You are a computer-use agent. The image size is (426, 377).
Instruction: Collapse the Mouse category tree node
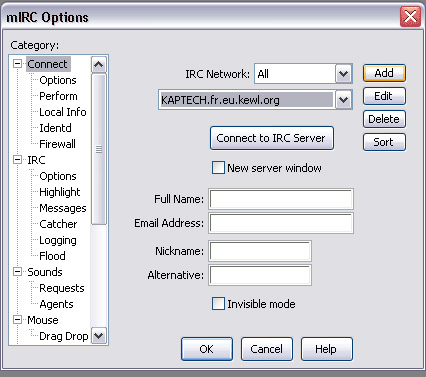[x=17, y=320]
